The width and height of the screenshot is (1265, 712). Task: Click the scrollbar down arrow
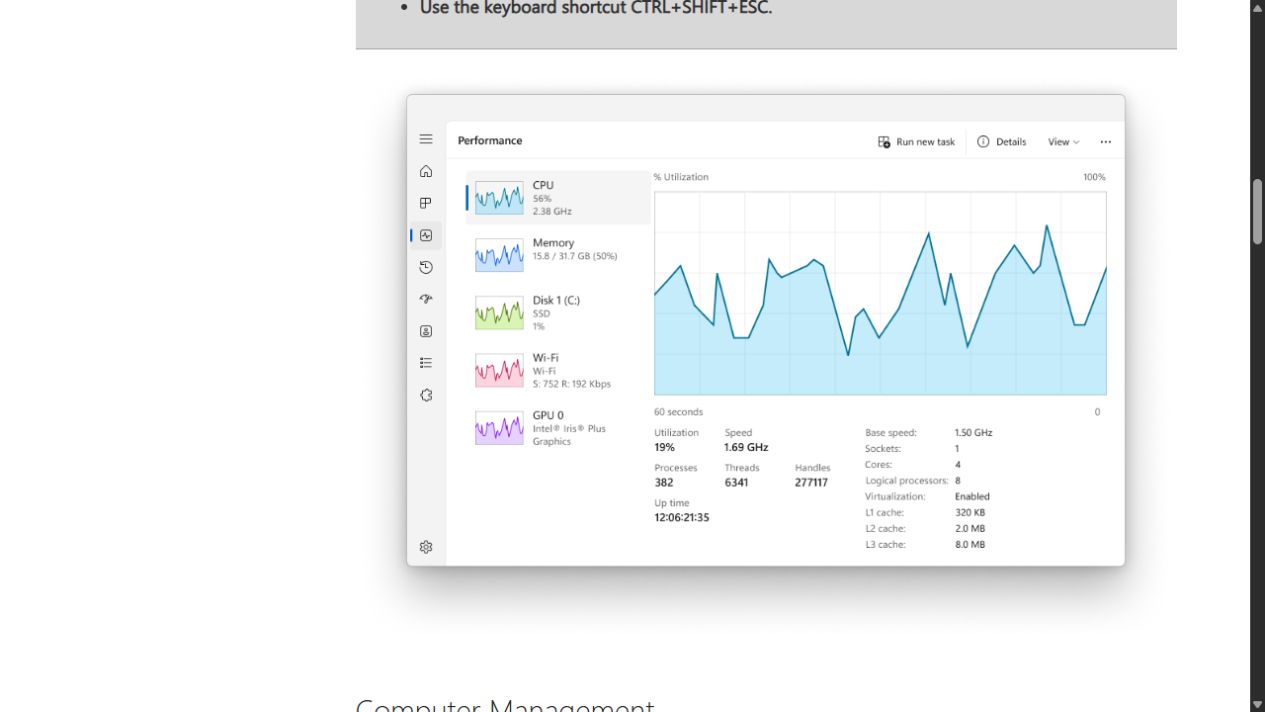coord(1257,704)
